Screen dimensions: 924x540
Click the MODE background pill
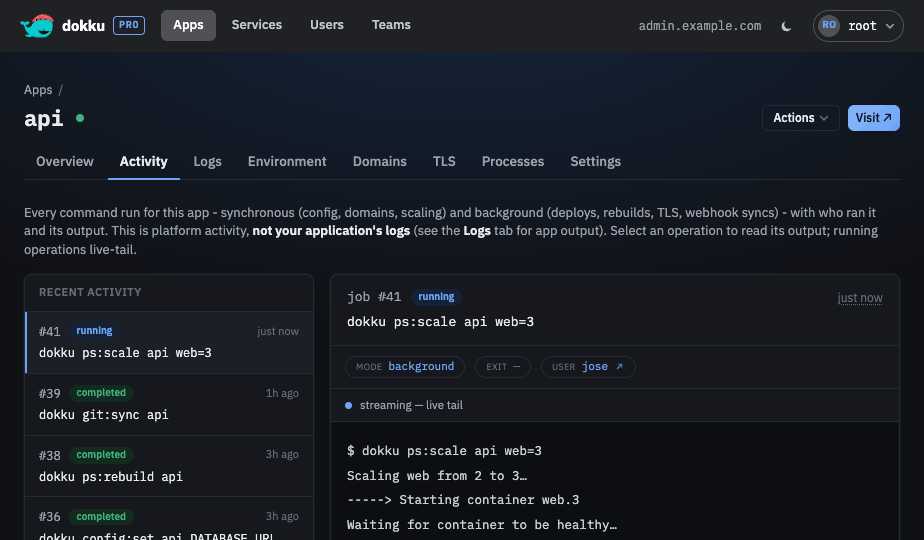[x=405, y=367]
